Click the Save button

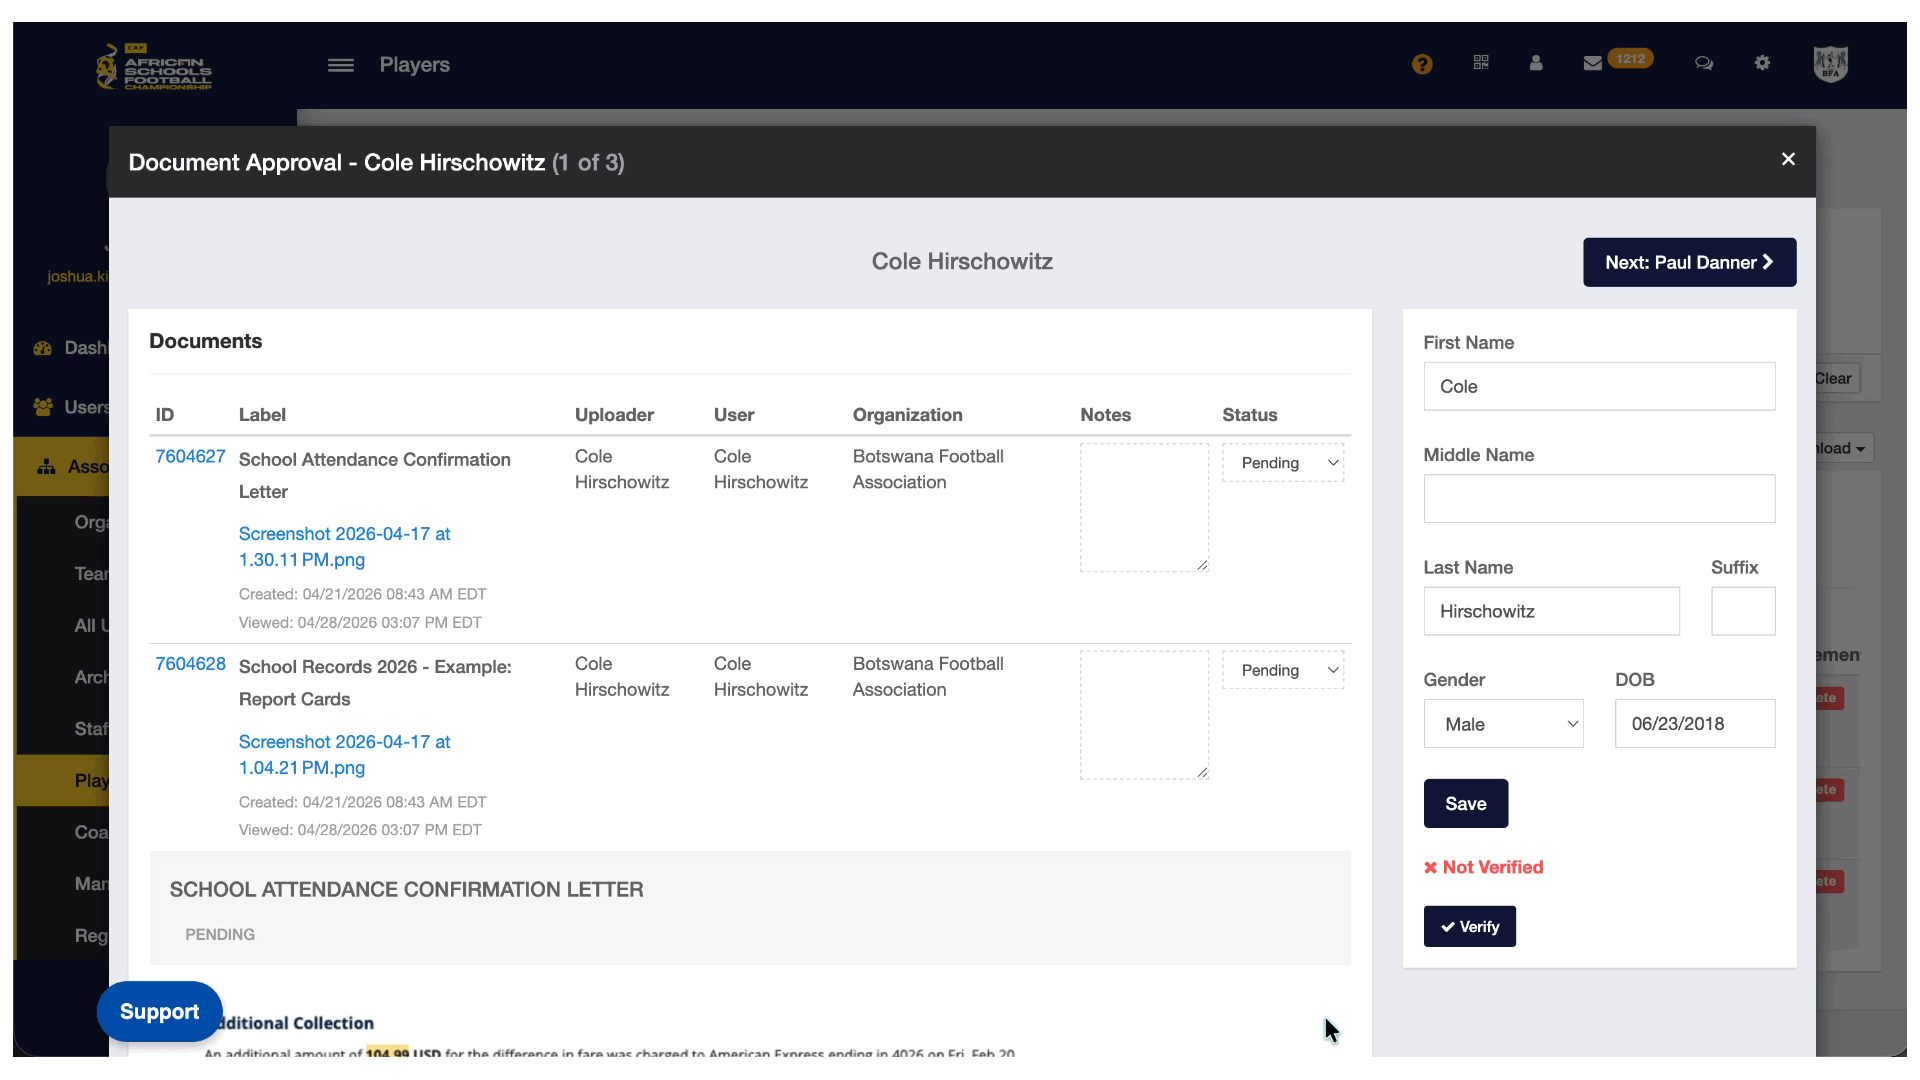tap(1465, 804)
